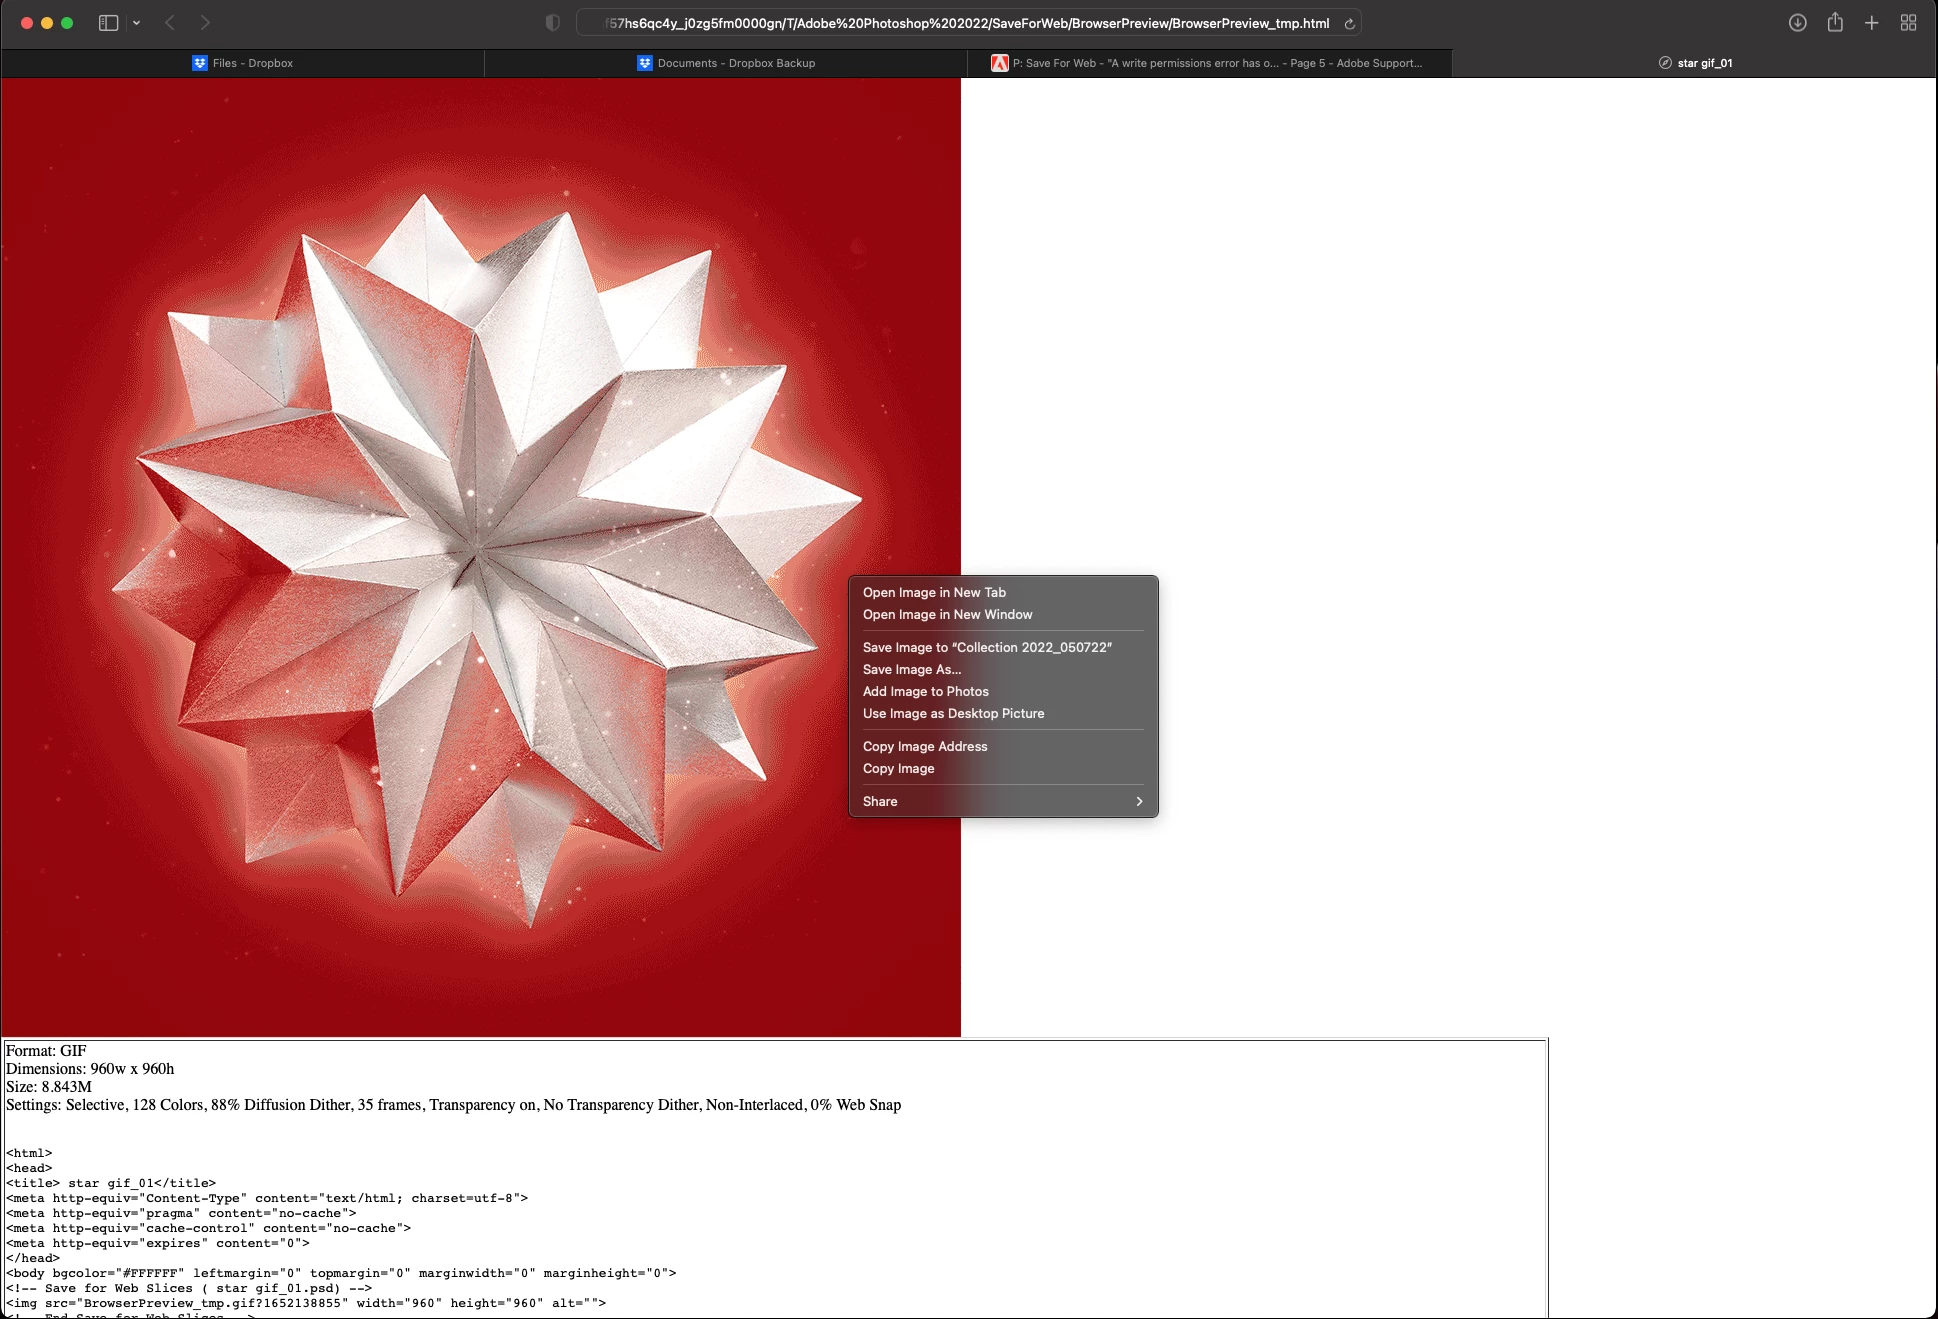Click the back navigation arrow
1938x1319 pixels.
tap(170, 23)
